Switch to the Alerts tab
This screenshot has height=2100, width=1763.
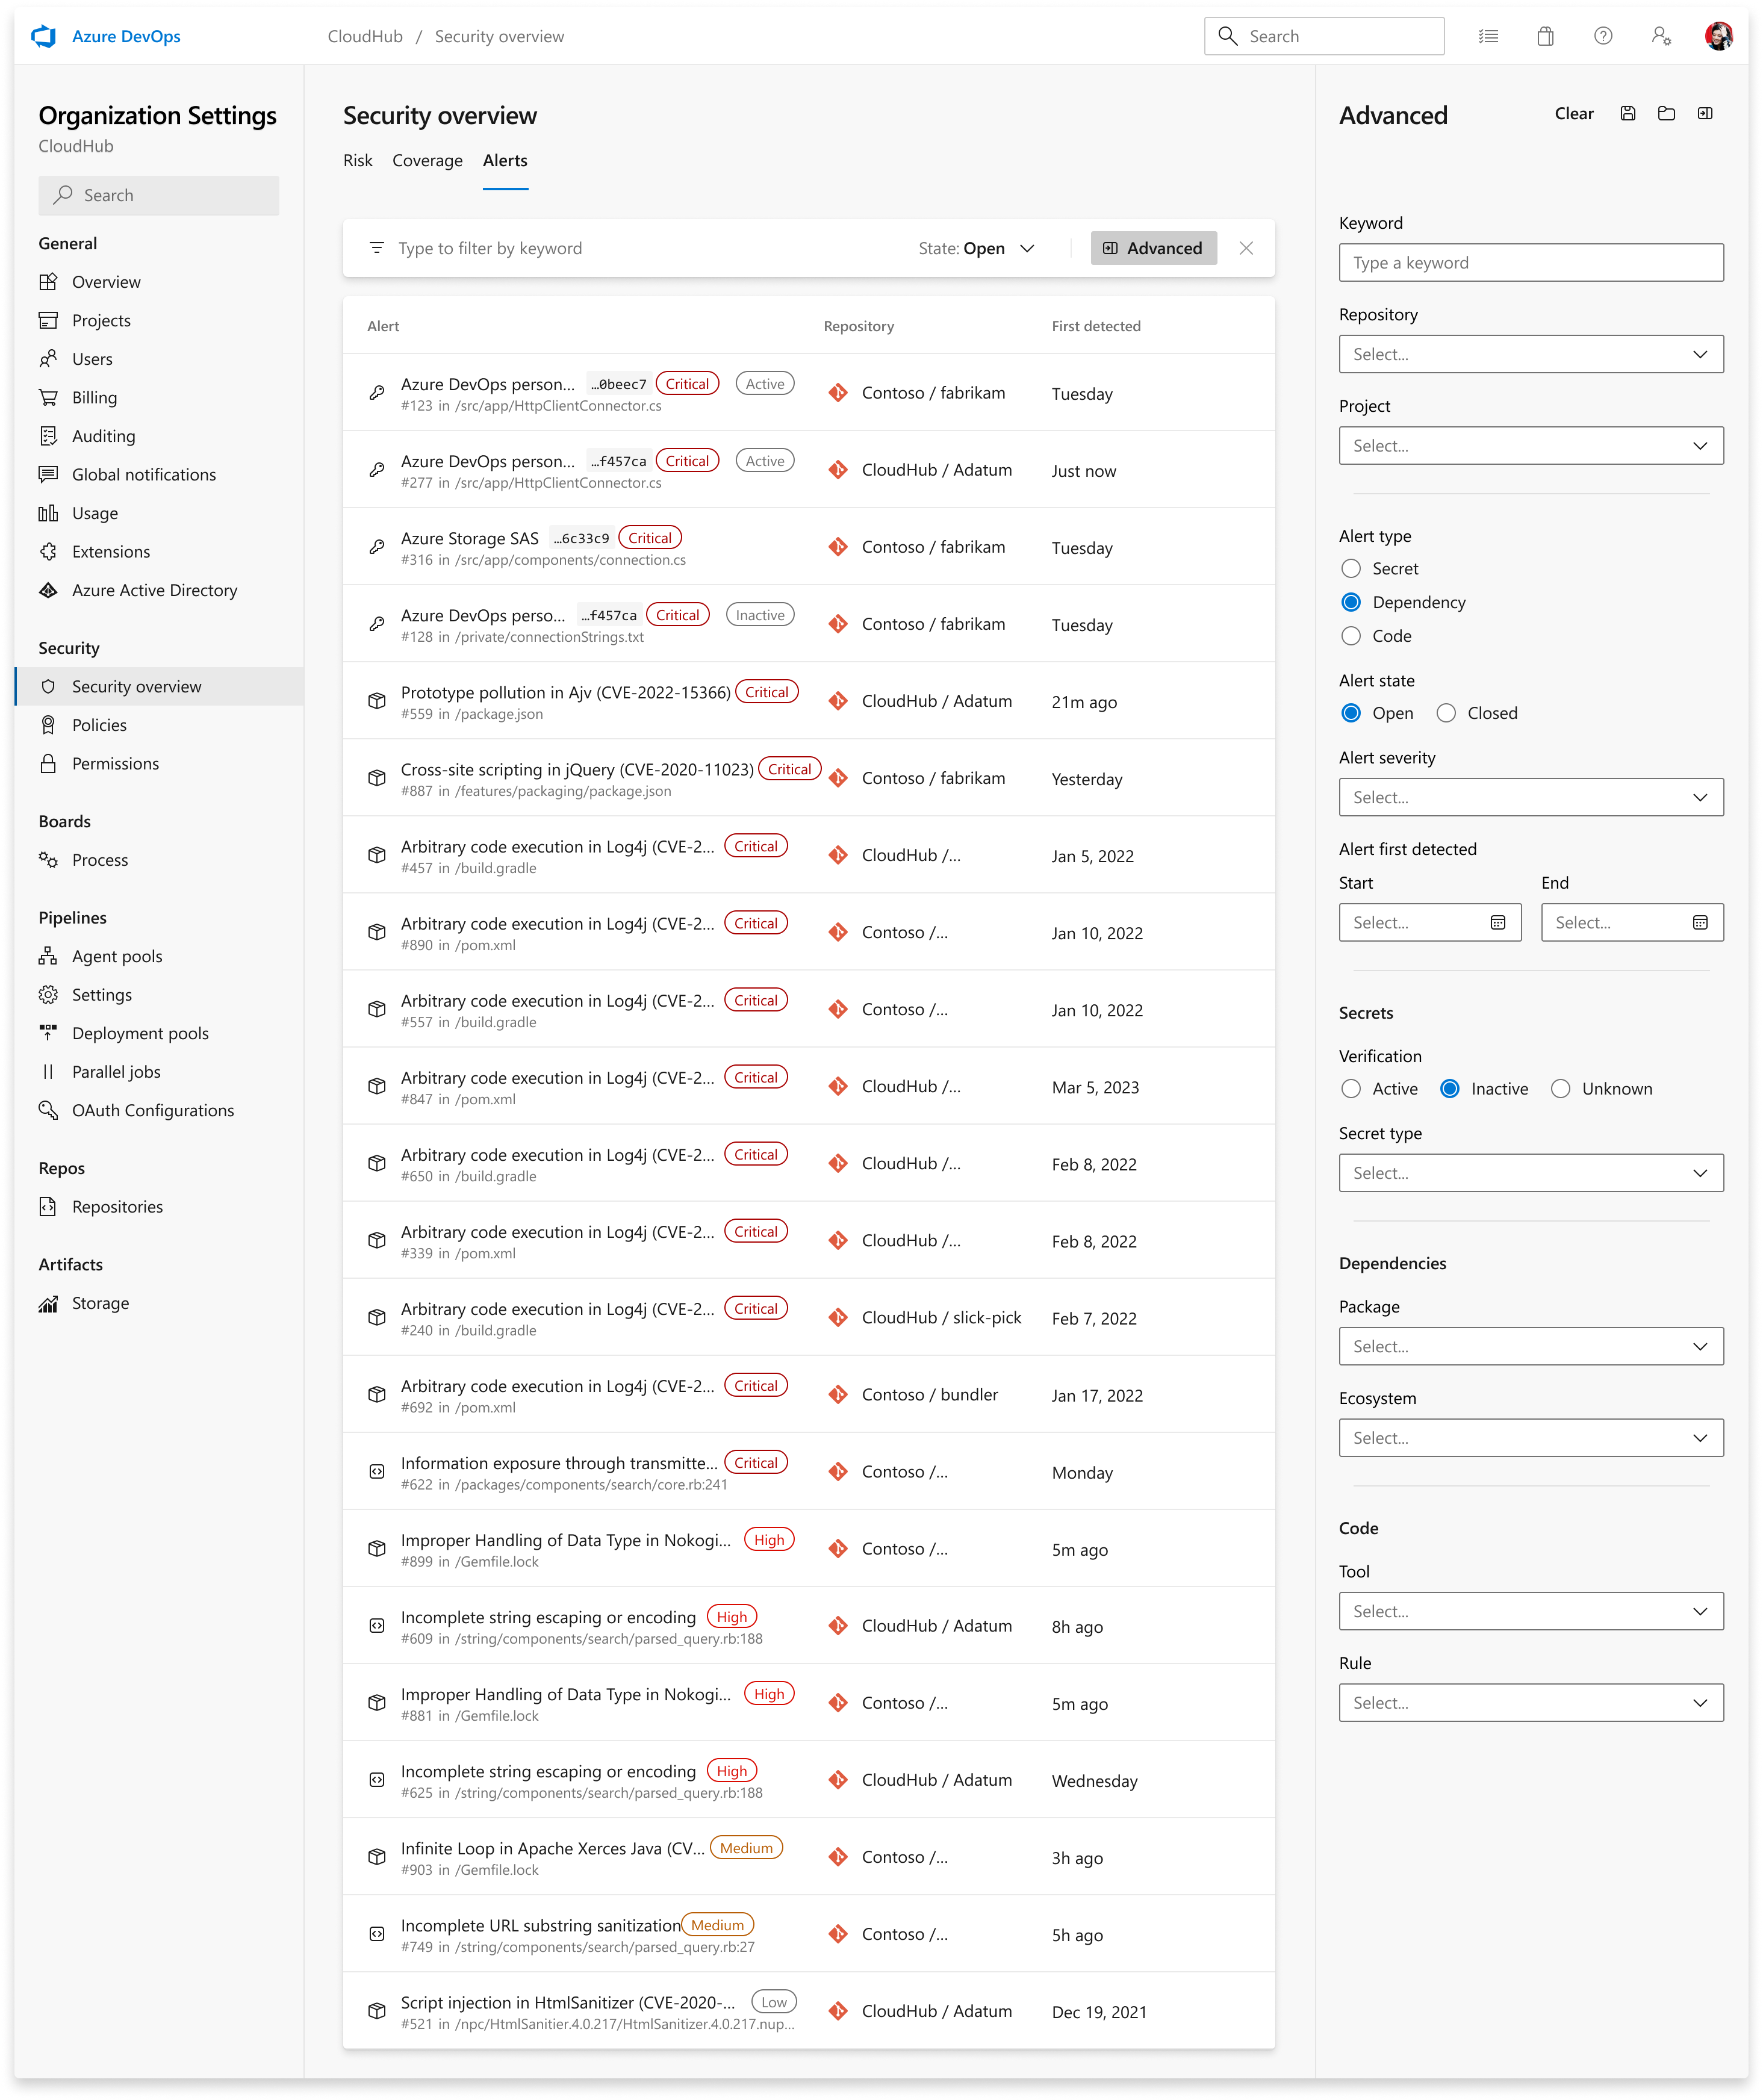(505, 161)
